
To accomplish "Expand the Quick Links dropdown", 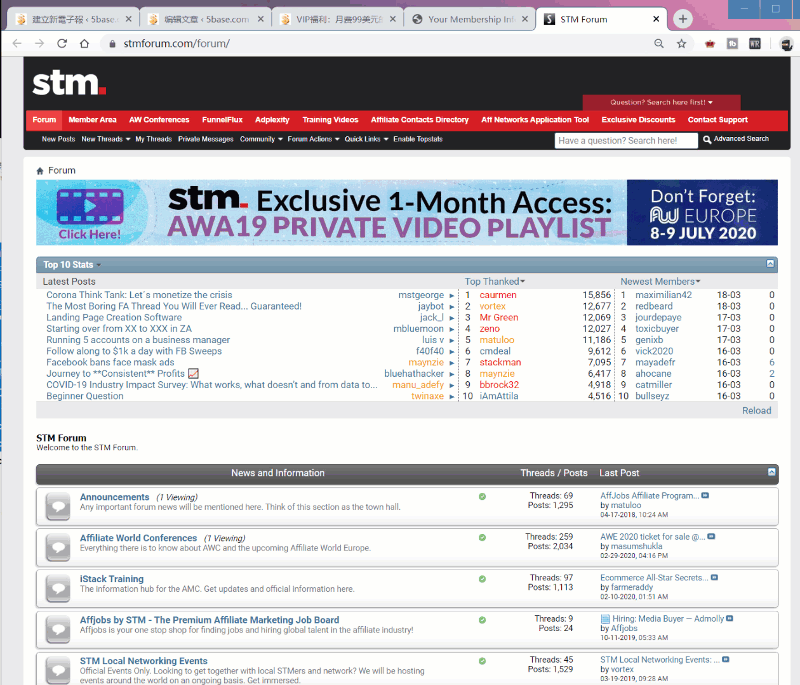I will [x=386, y=139].
